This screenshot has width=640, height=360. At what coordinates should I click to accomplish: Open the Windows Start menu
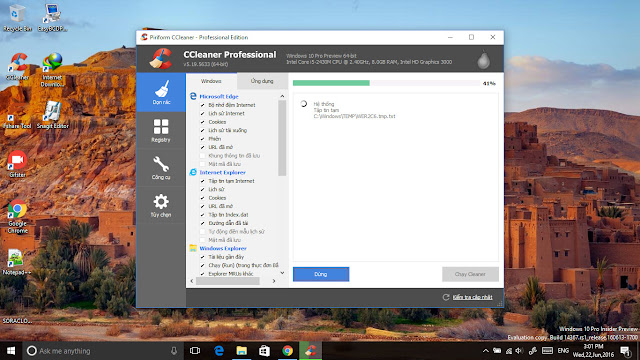point(11,351)
